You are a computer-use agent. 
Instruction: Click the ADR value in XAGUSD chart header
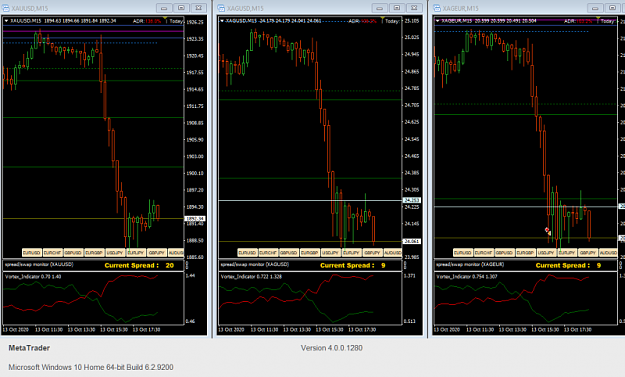click(x=369, y=21)
